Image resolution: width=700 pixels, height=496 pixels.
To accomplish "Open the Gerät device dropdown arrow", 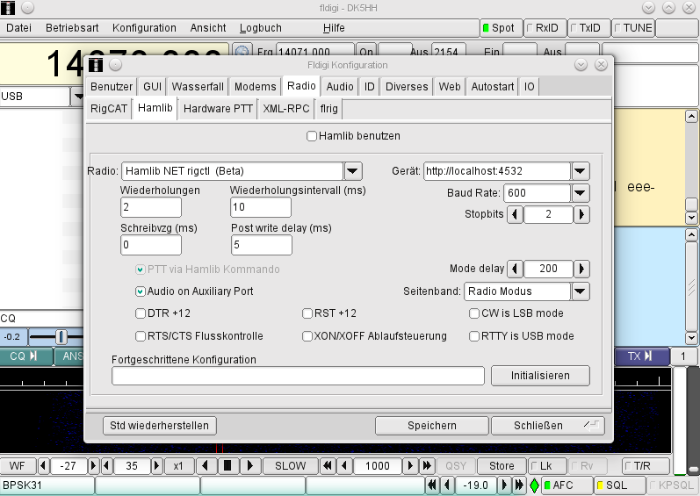I will 580,171.
